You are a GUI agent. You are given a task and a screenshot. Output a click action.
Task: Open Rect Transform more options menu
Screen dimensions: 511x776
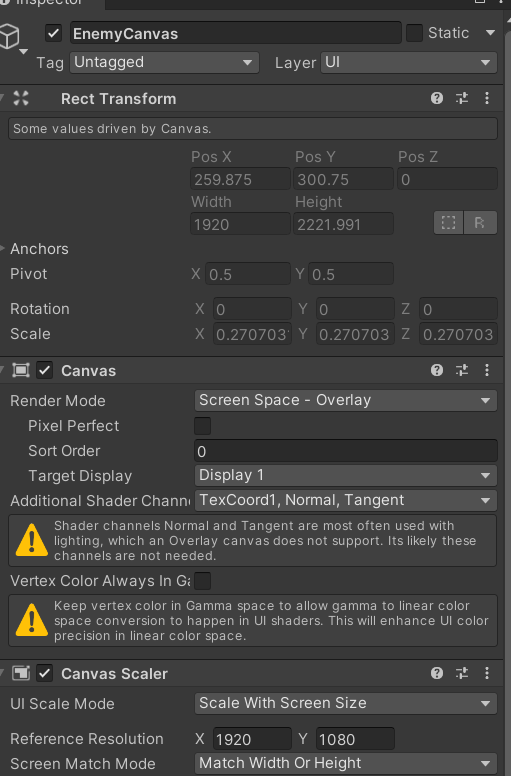[x=487, y=98]
